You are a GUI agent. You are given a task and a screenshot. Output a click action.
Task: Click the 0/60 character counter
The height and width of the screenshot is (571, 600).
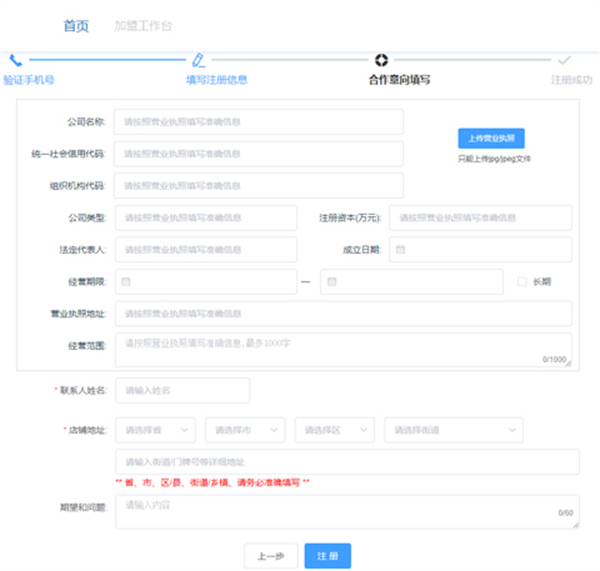tap(566, 513)
